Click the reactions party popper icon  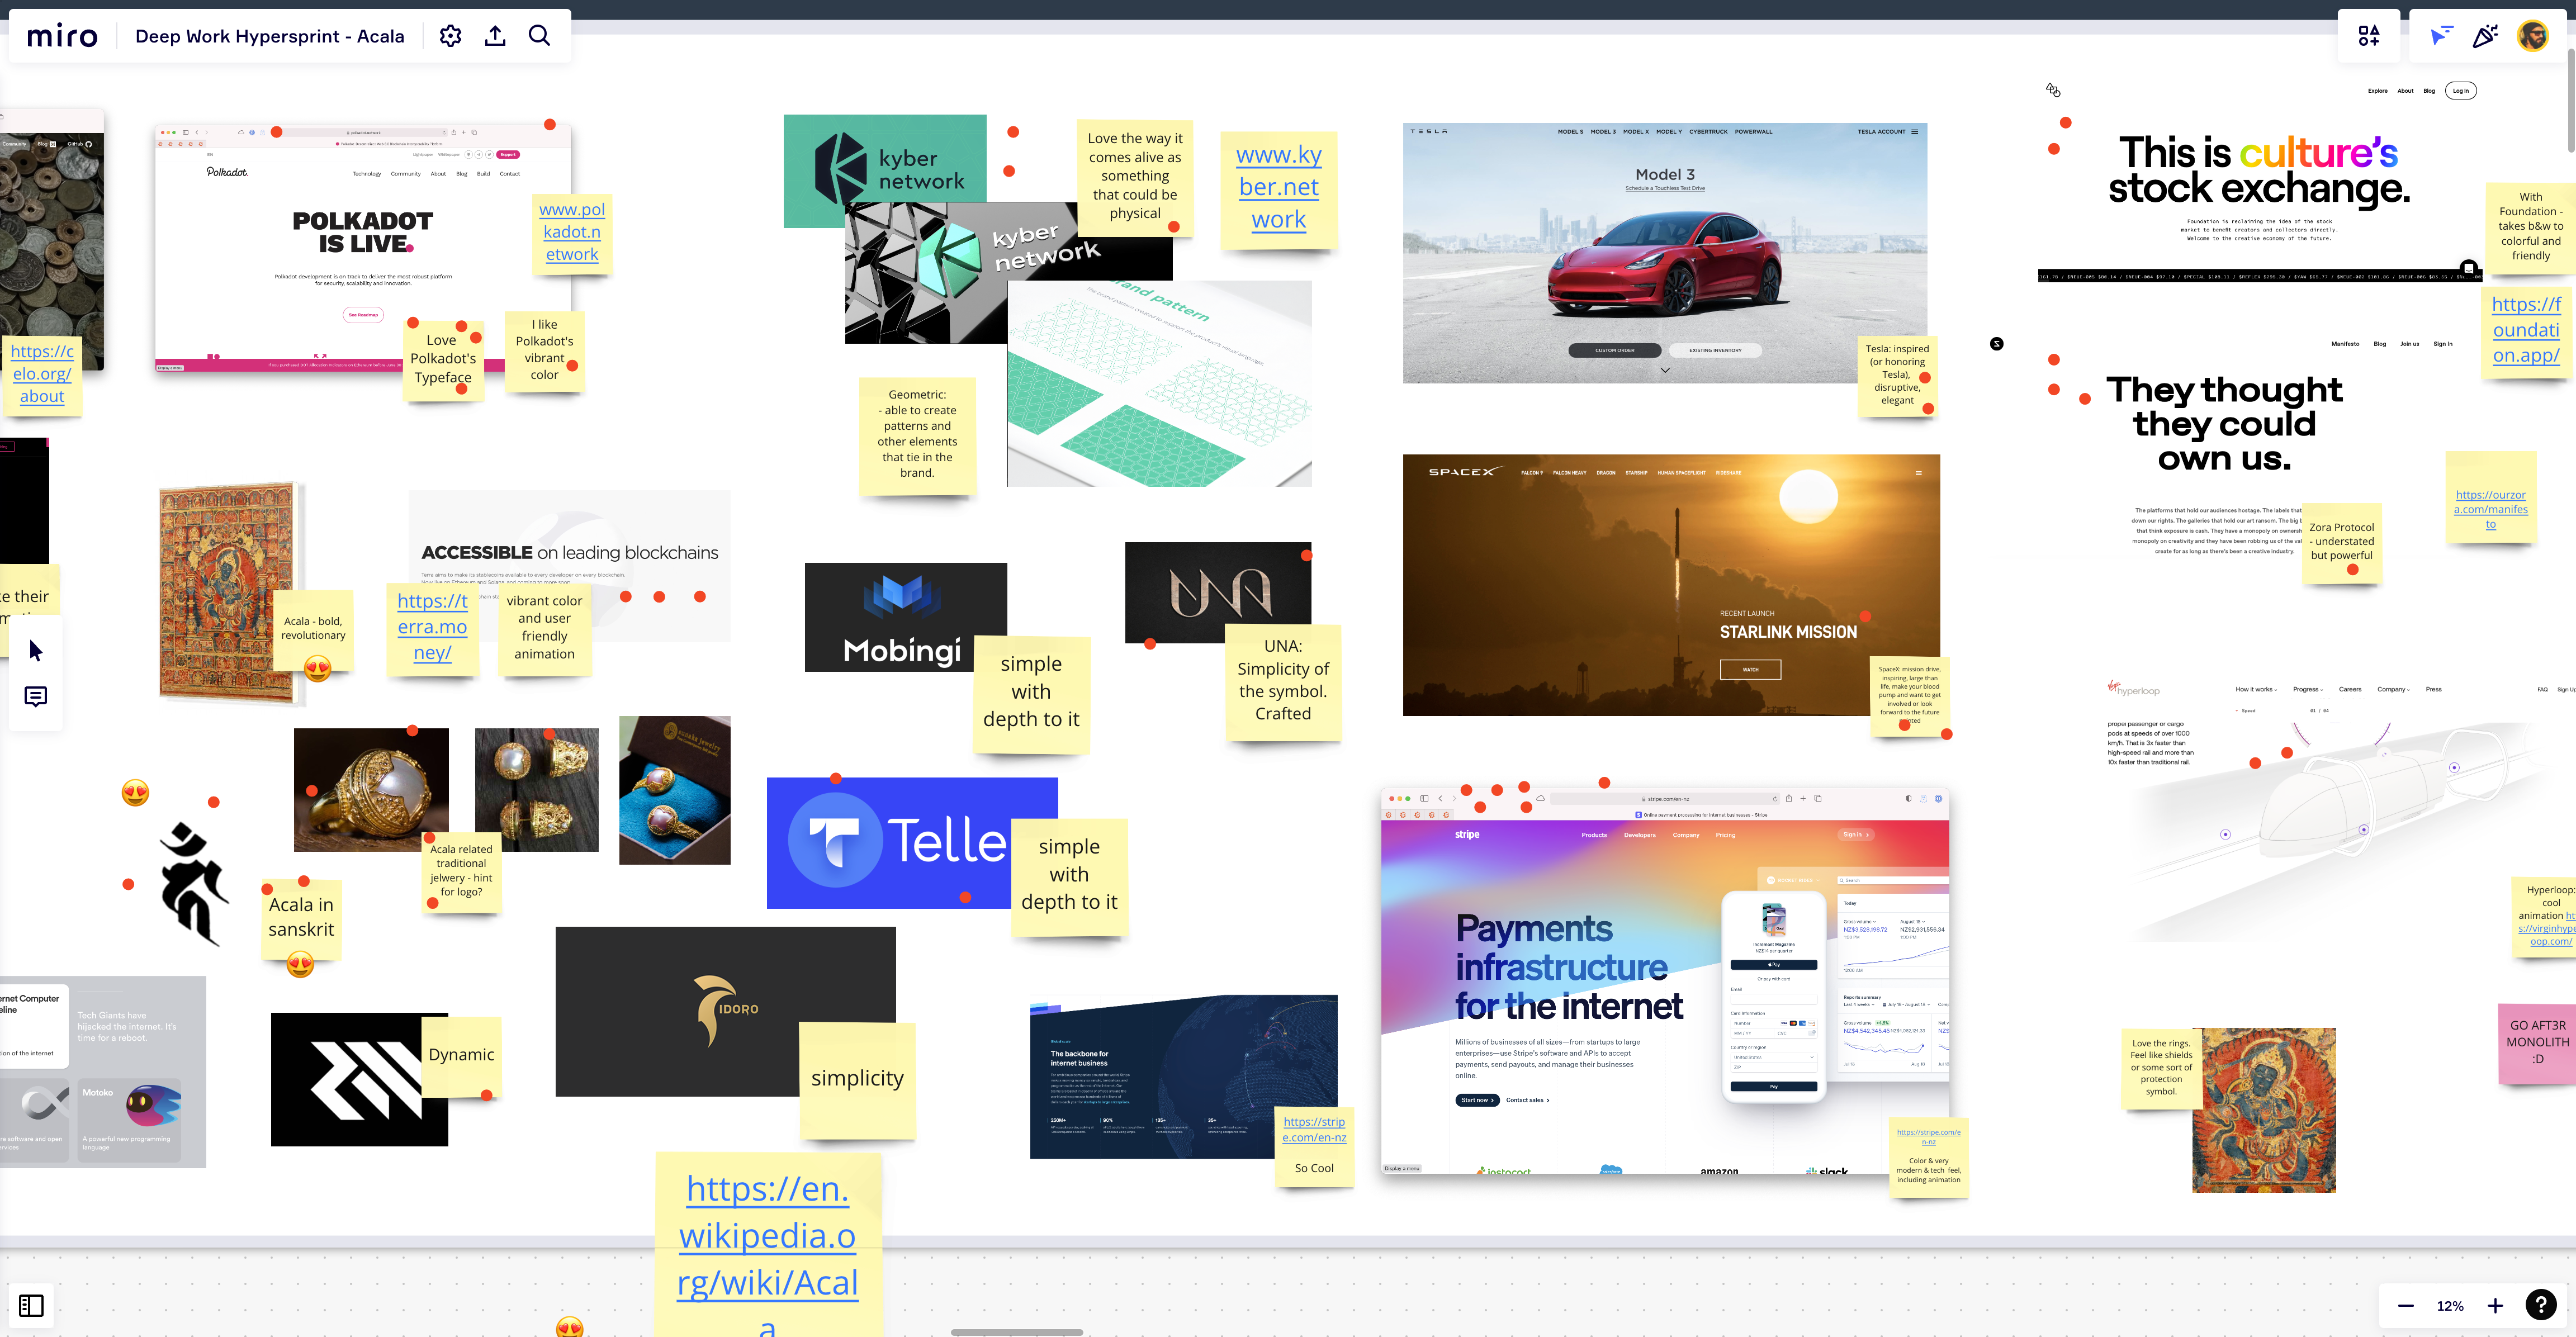(2486, 36)
